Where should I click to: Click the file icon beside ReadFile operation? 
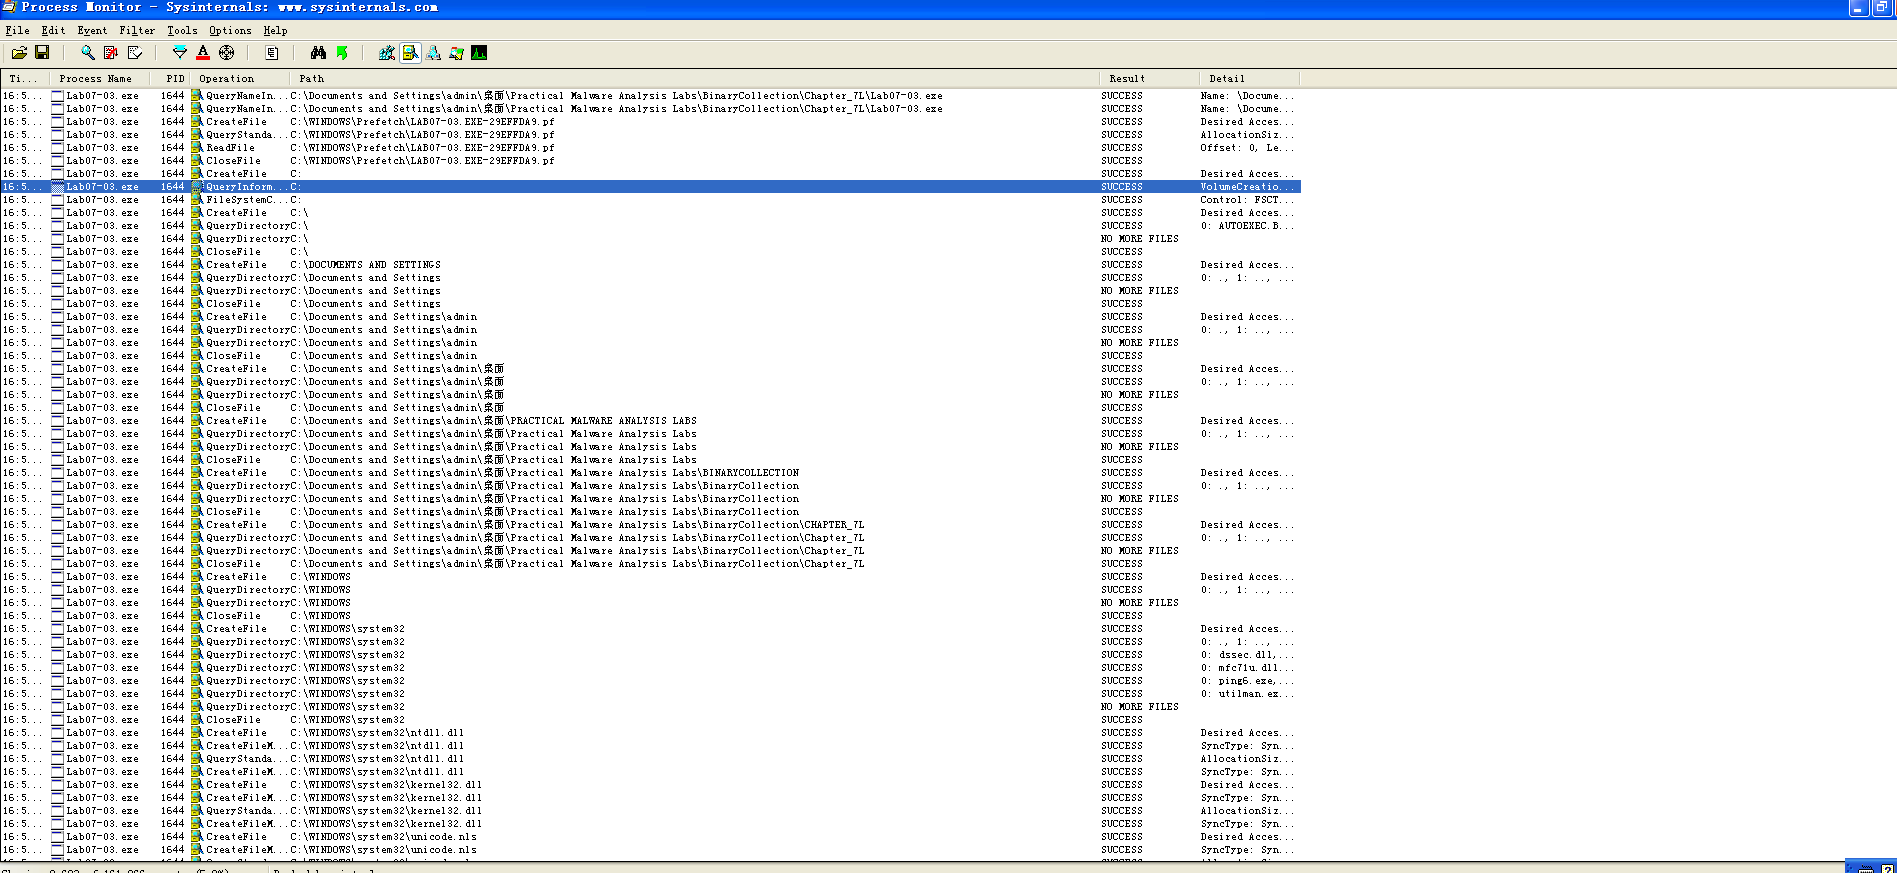tap(197, 148)
